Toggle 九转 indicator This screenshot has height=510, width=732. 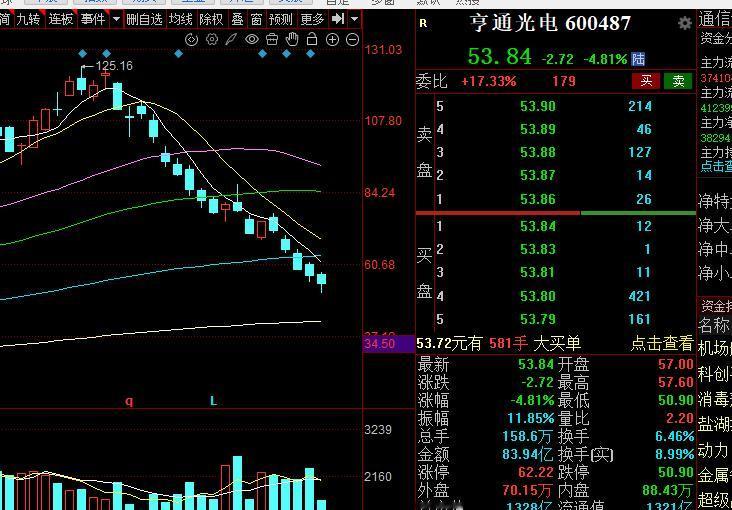28,19
